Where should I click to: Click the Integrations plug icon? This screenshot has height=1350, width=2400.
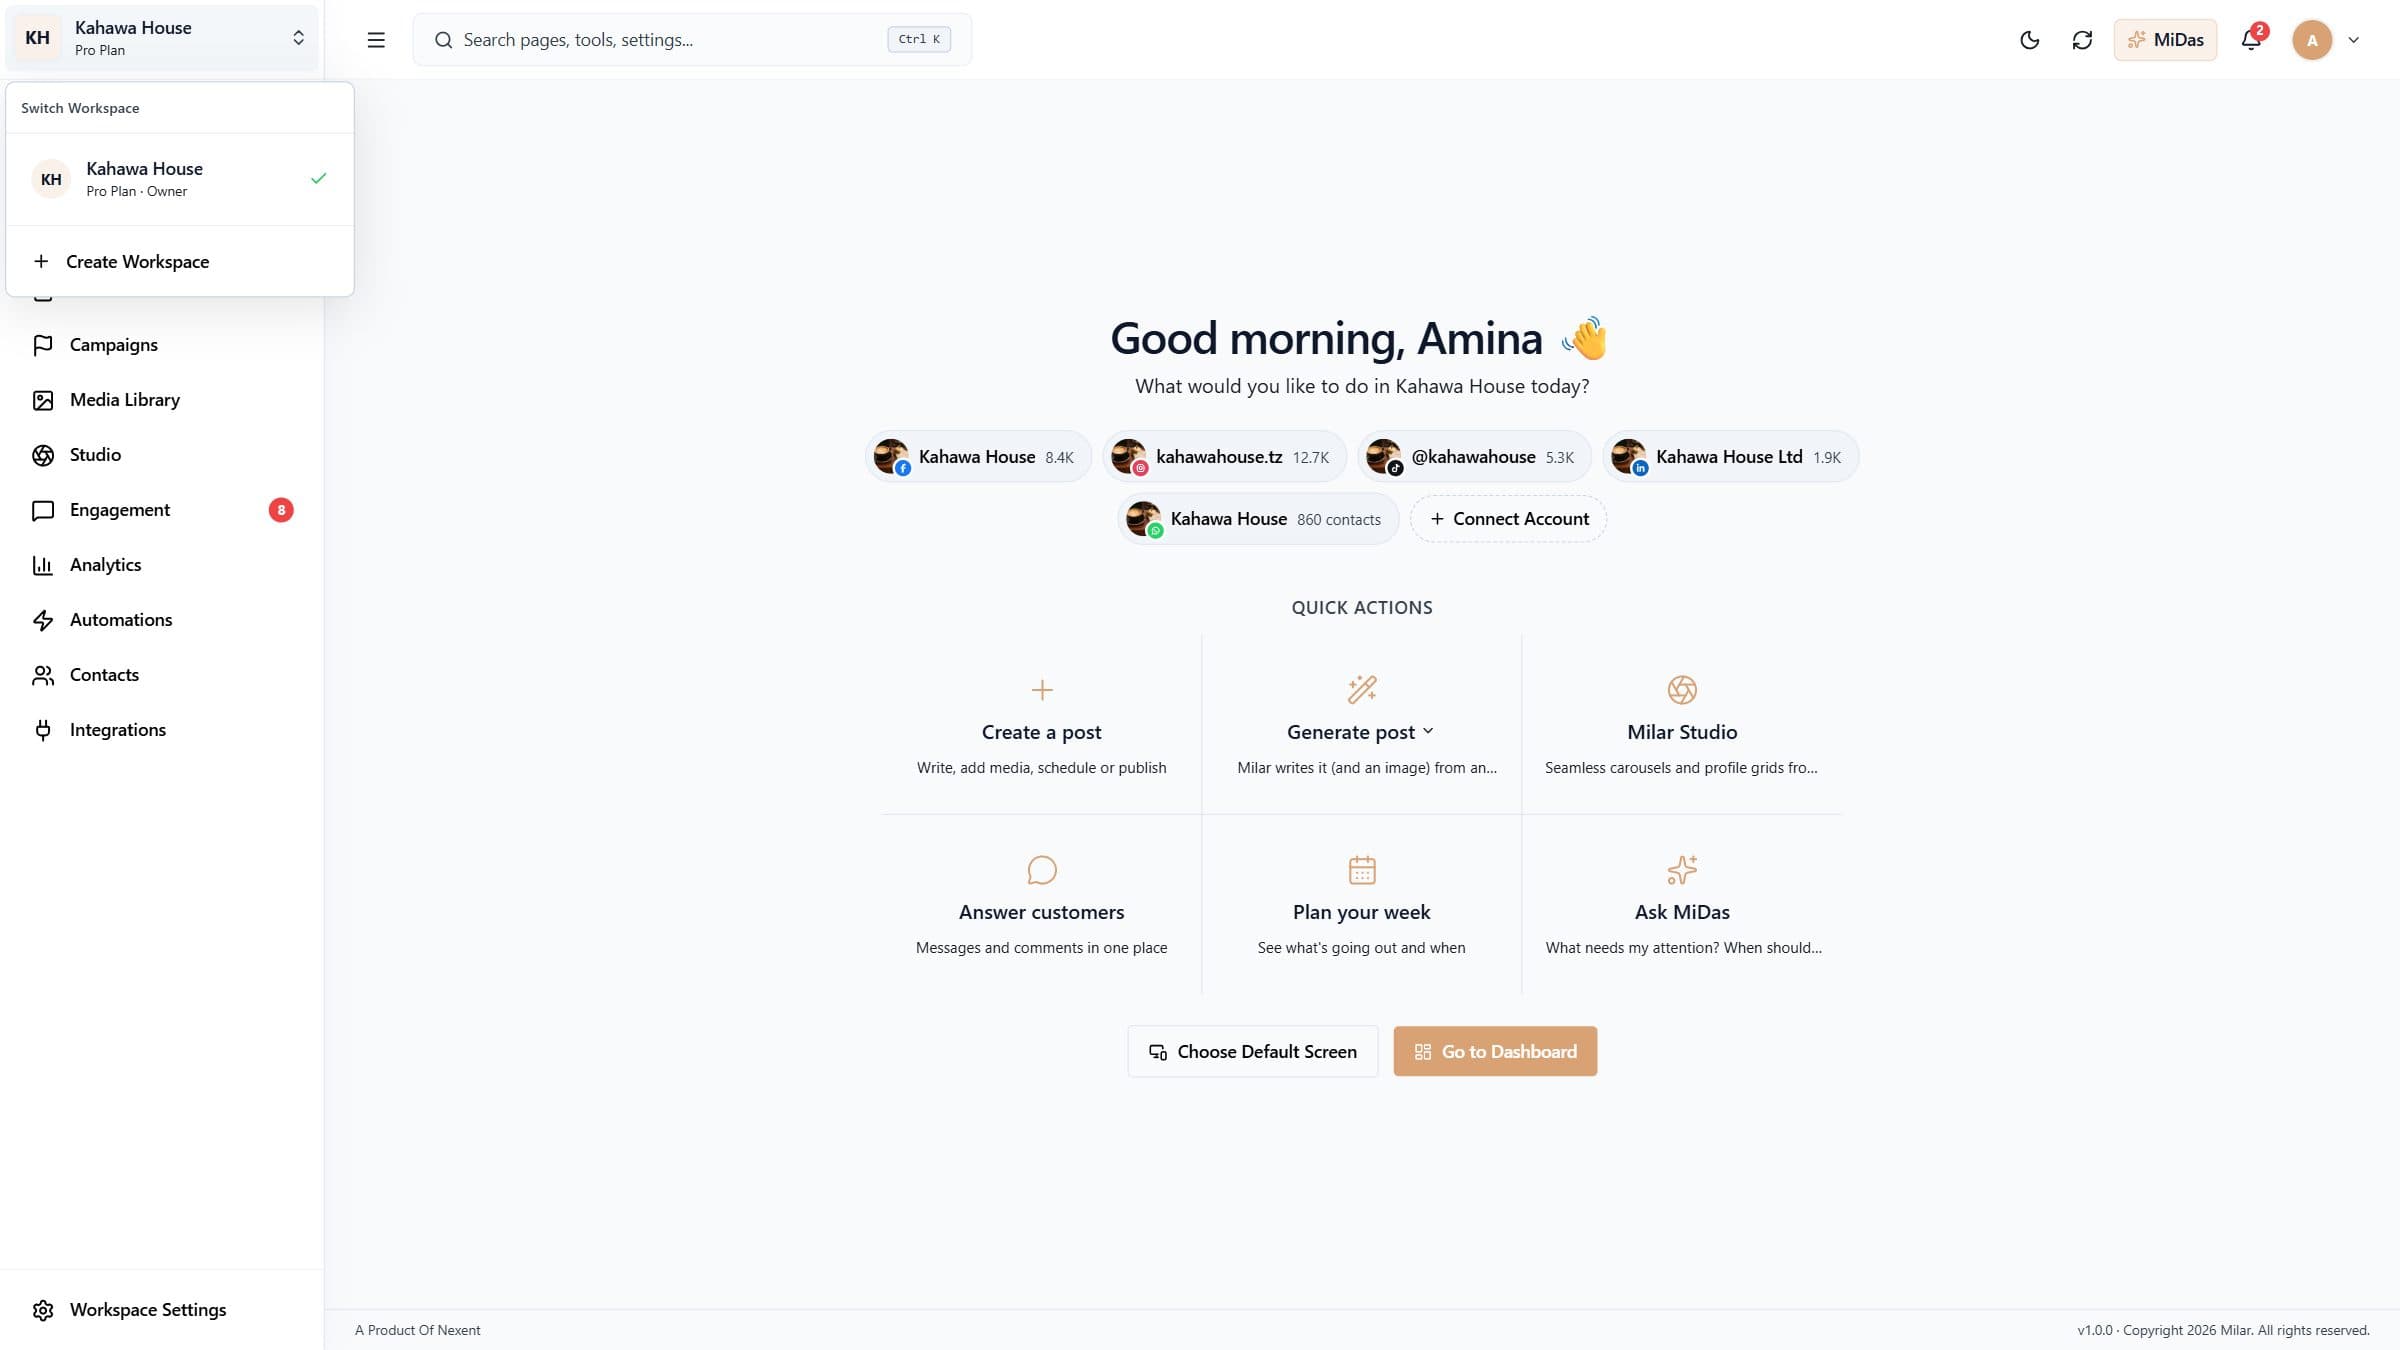coord(43,730)
